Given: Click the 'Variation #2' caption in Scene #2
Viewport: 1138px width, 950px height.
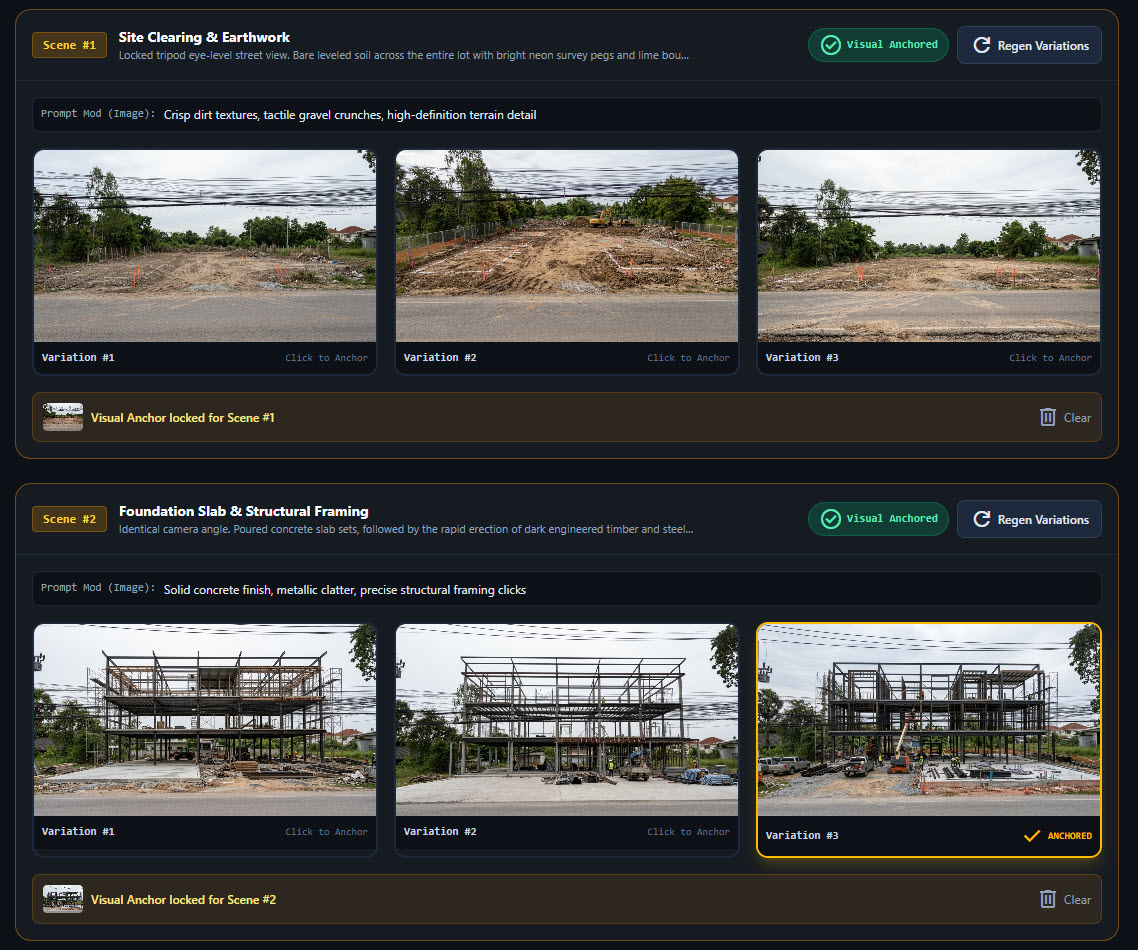Looking at the screenshot, I should pos(440,832).
